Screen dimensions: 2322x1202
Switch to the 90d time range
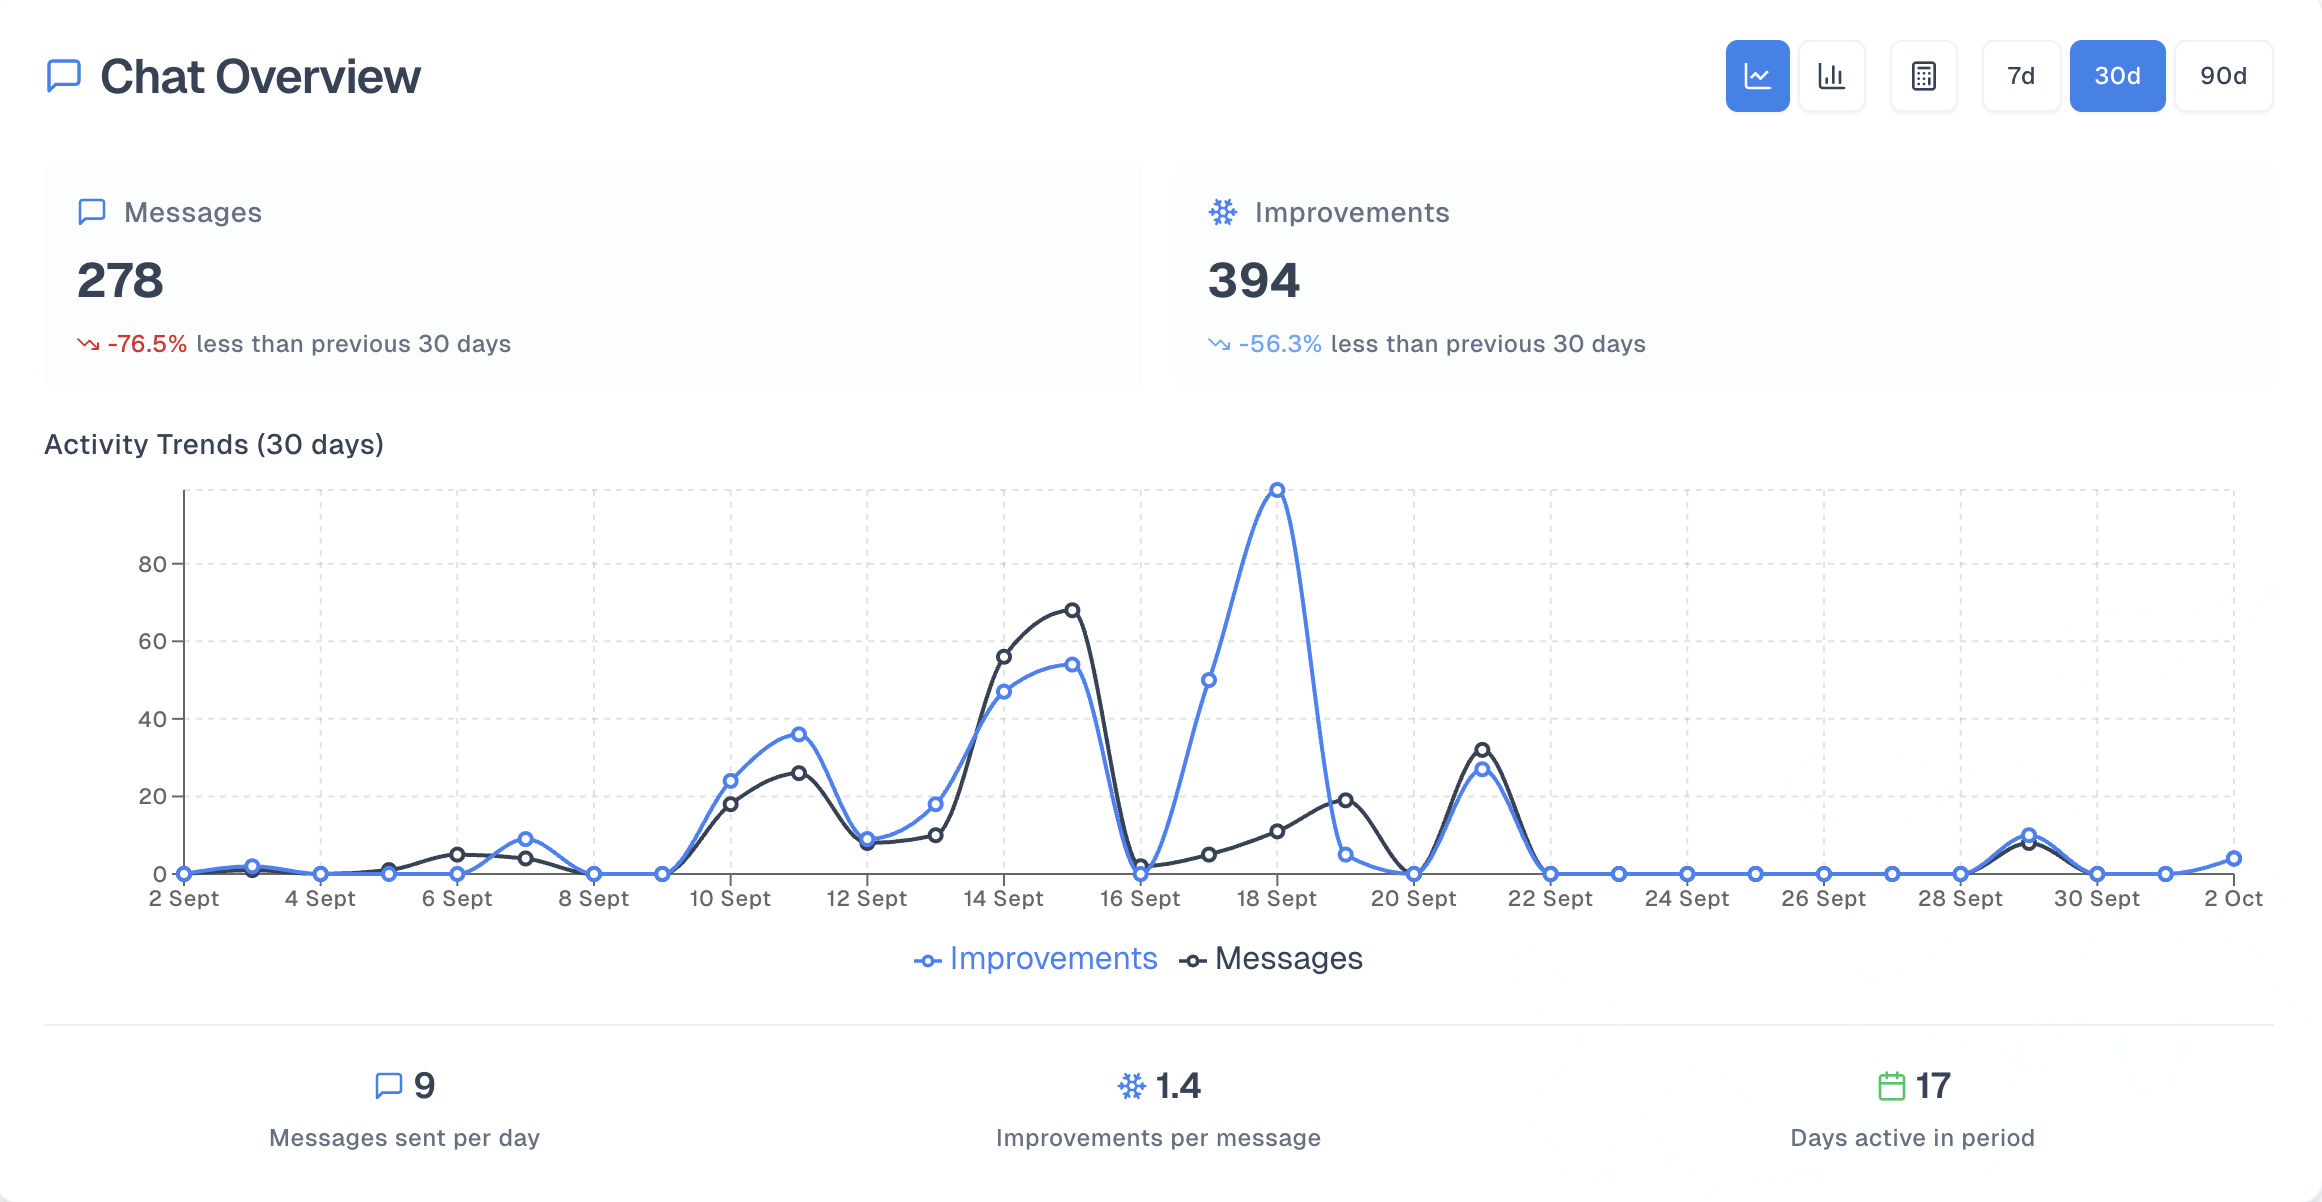(2222, 75)
